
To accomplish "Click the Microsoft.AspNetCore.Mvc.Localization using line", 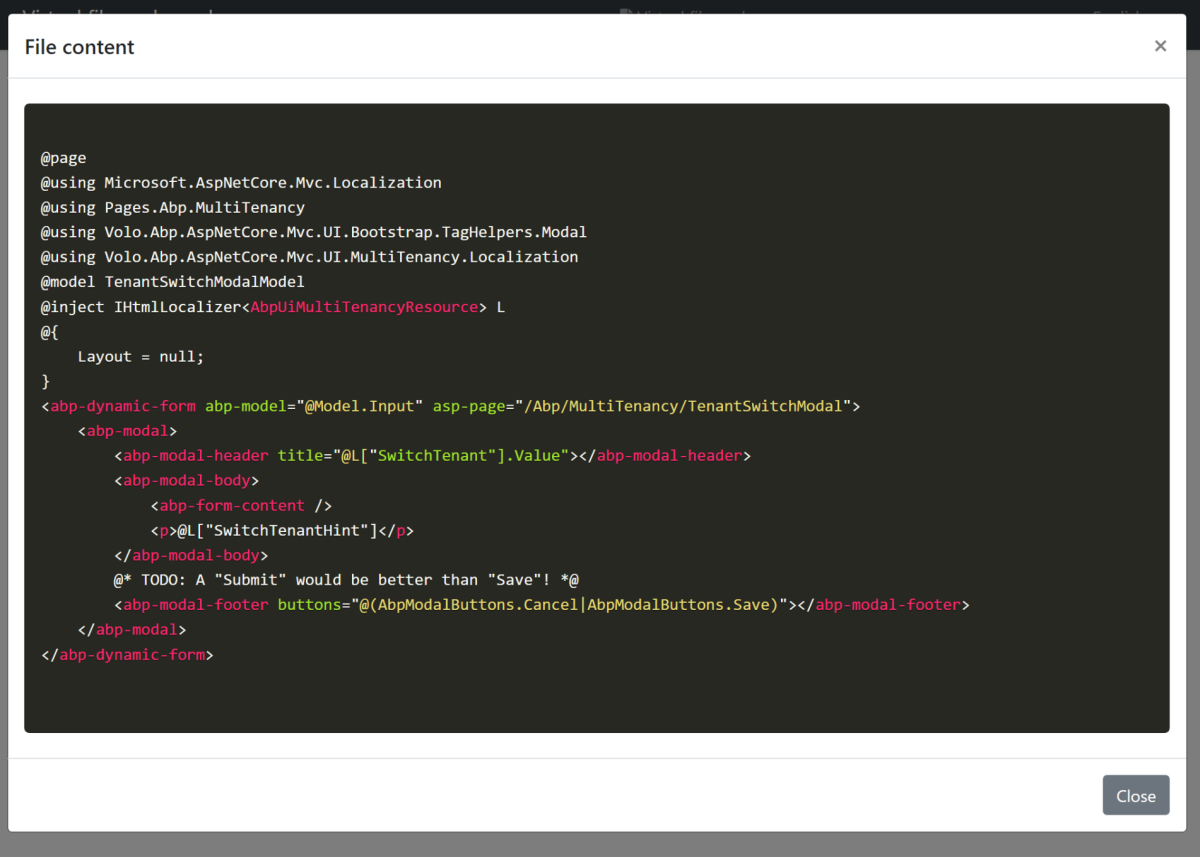I will [x=240, y=183].
